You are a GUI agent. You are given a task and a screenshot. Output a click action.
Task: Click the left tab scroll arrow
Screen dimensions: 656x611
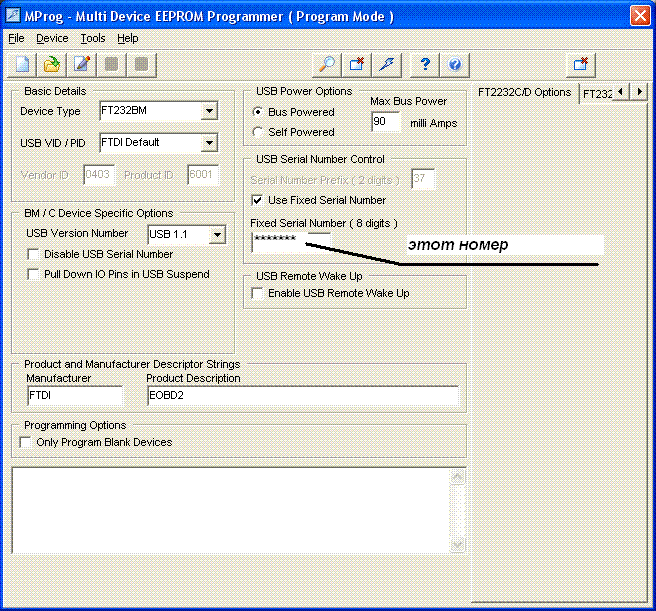pyautogui.click(x=620, y=91)
